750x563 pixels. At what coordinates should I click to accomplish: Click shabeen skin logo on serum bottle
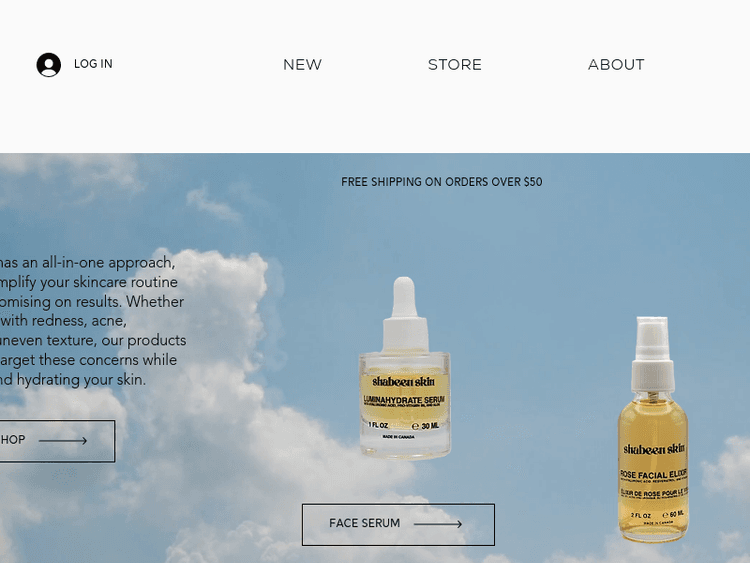[404, 381]
